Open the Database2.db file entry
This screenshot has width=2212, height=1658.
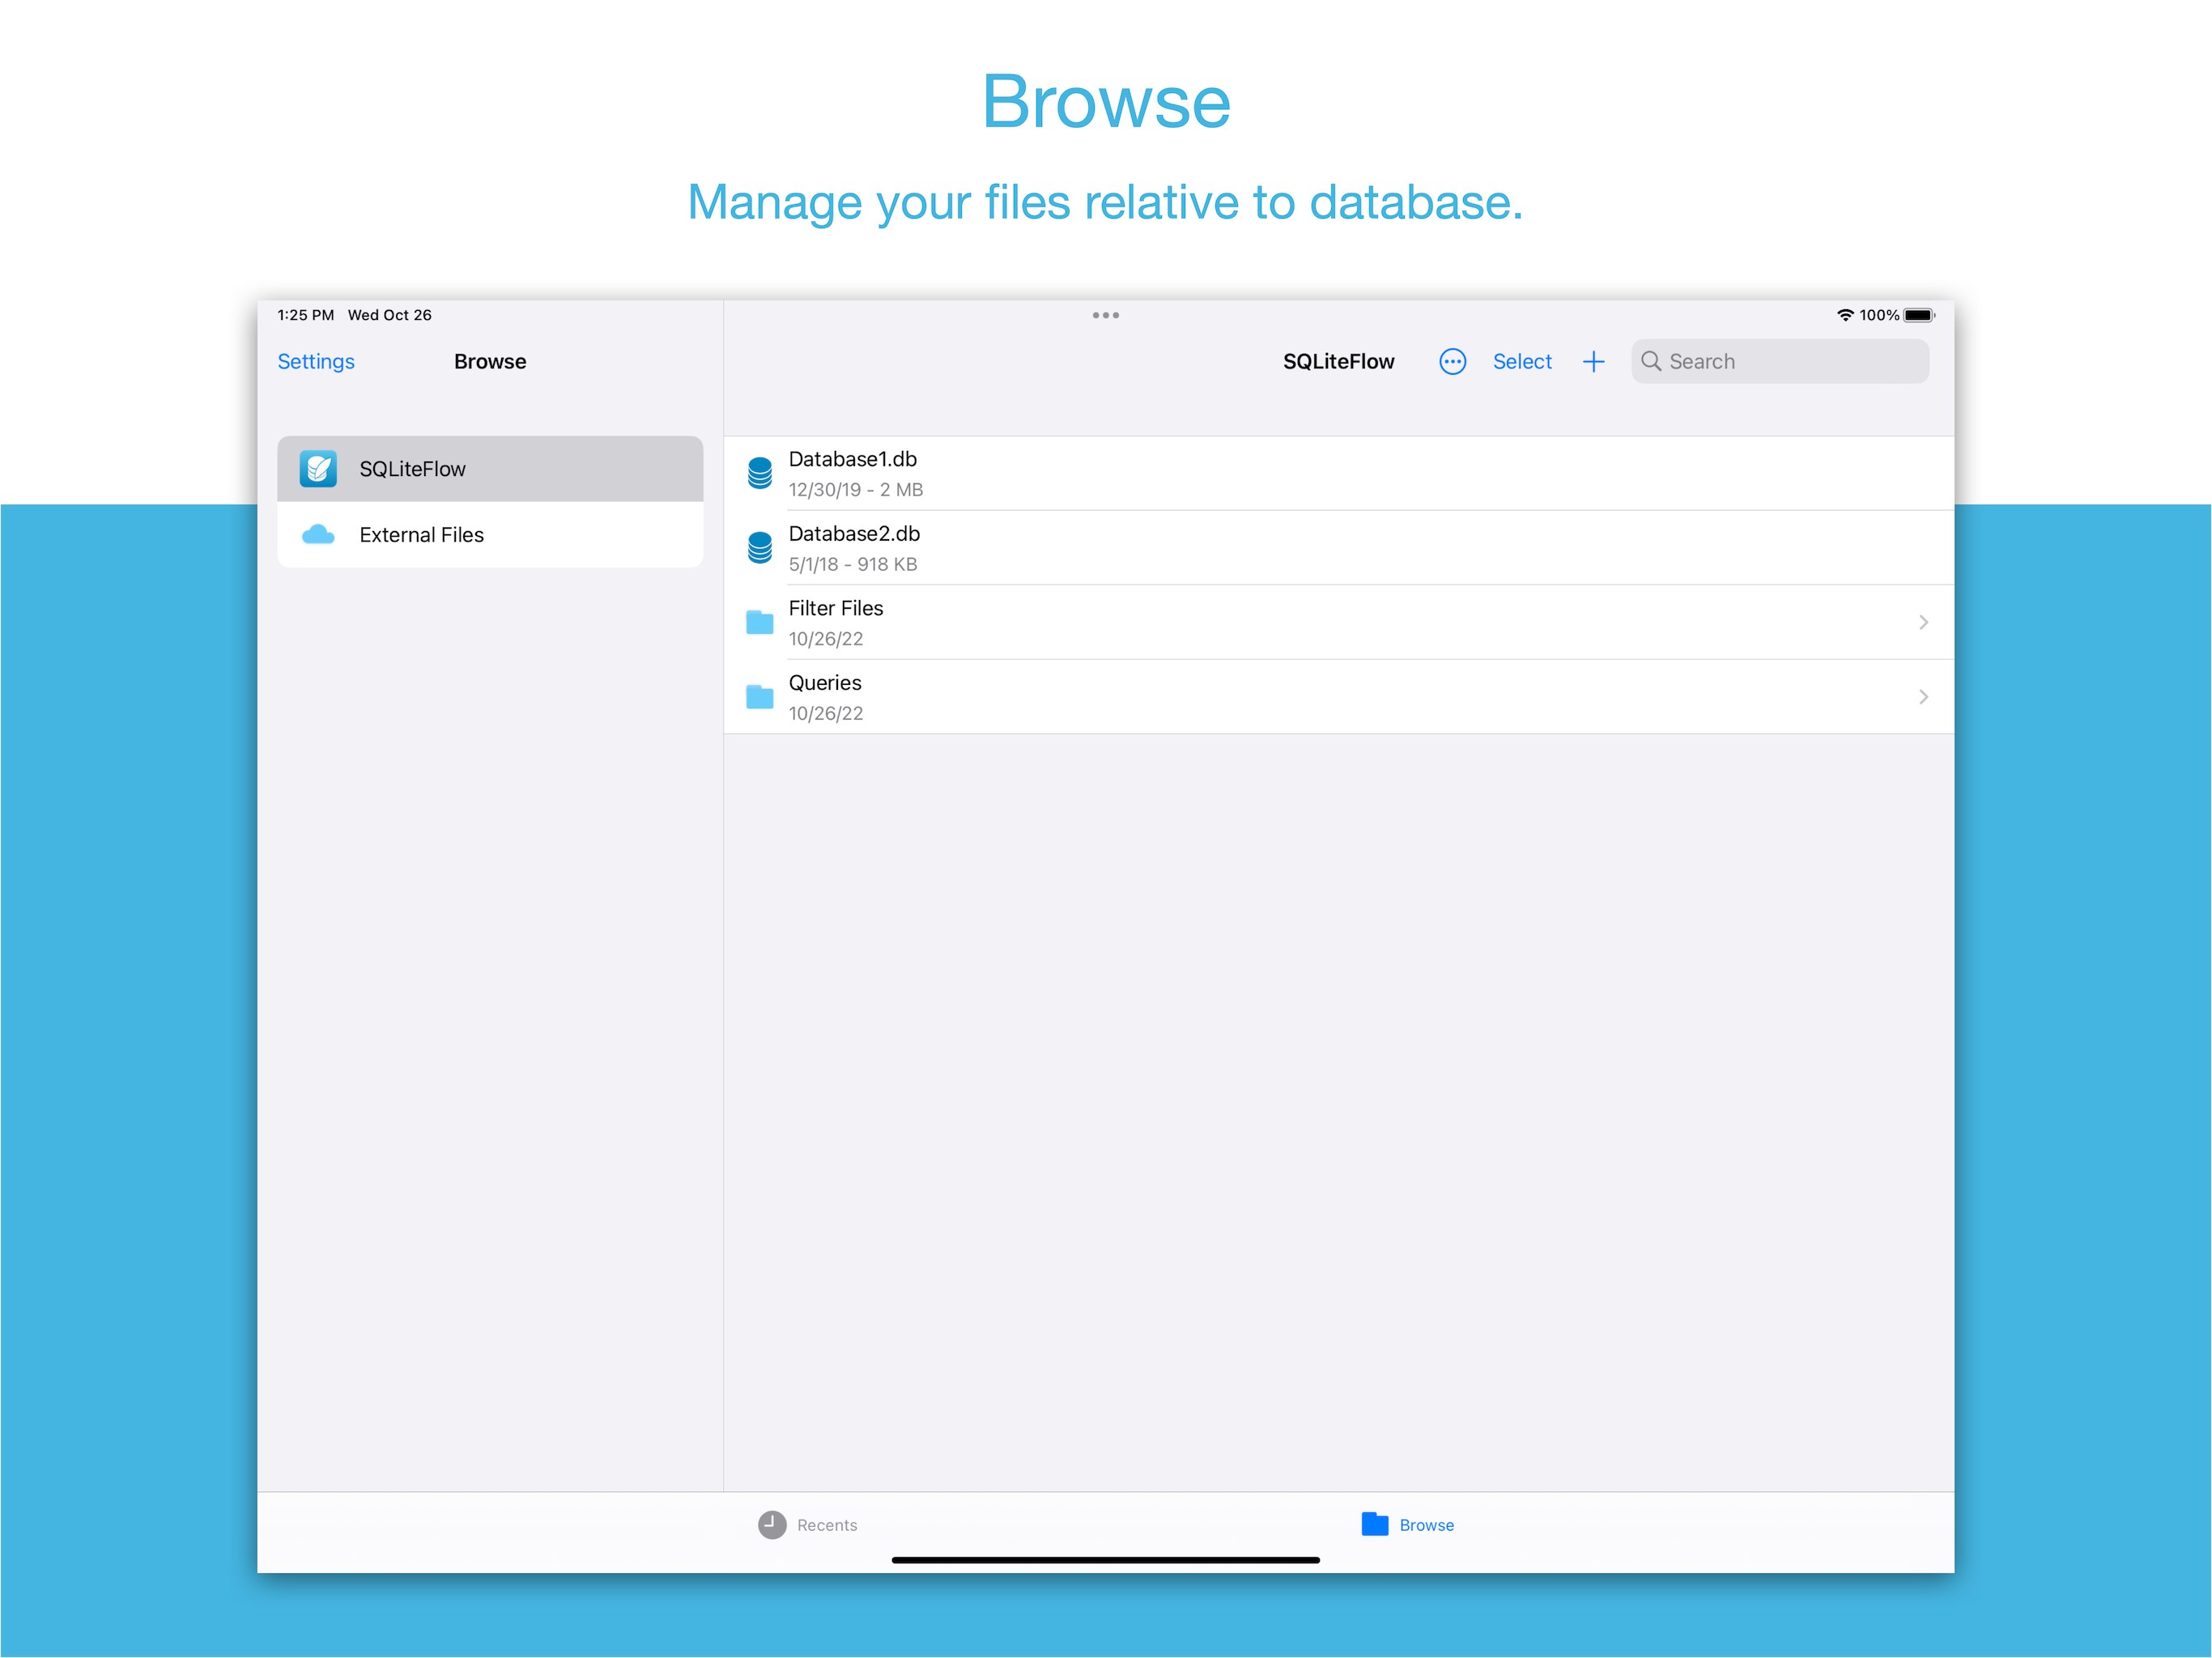coord(1300,548)
